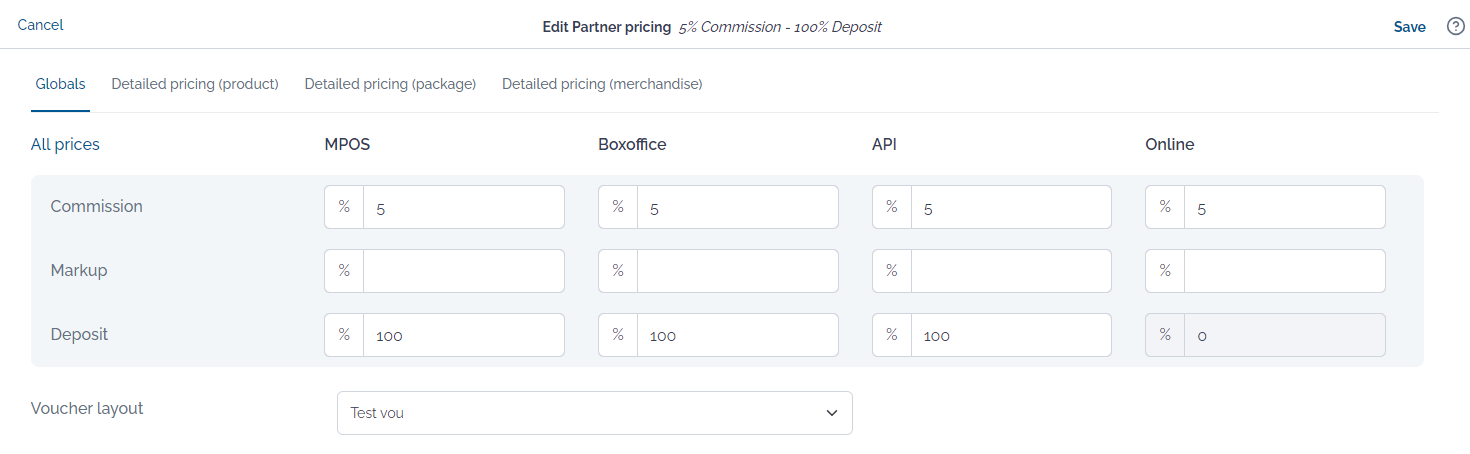1470x454 pixels.
Task: Click the percent symbol in Online Commission
Action: click(x=1165, y=207)
